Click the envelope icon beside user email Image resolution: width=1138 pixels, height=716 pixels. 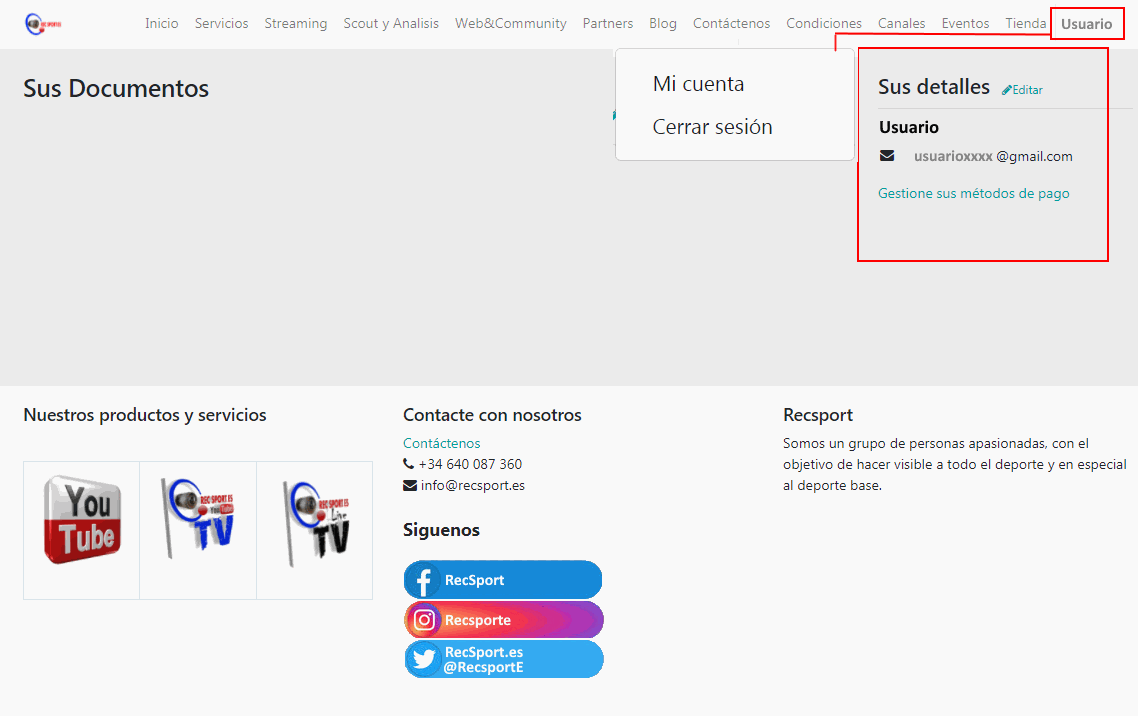887,156
